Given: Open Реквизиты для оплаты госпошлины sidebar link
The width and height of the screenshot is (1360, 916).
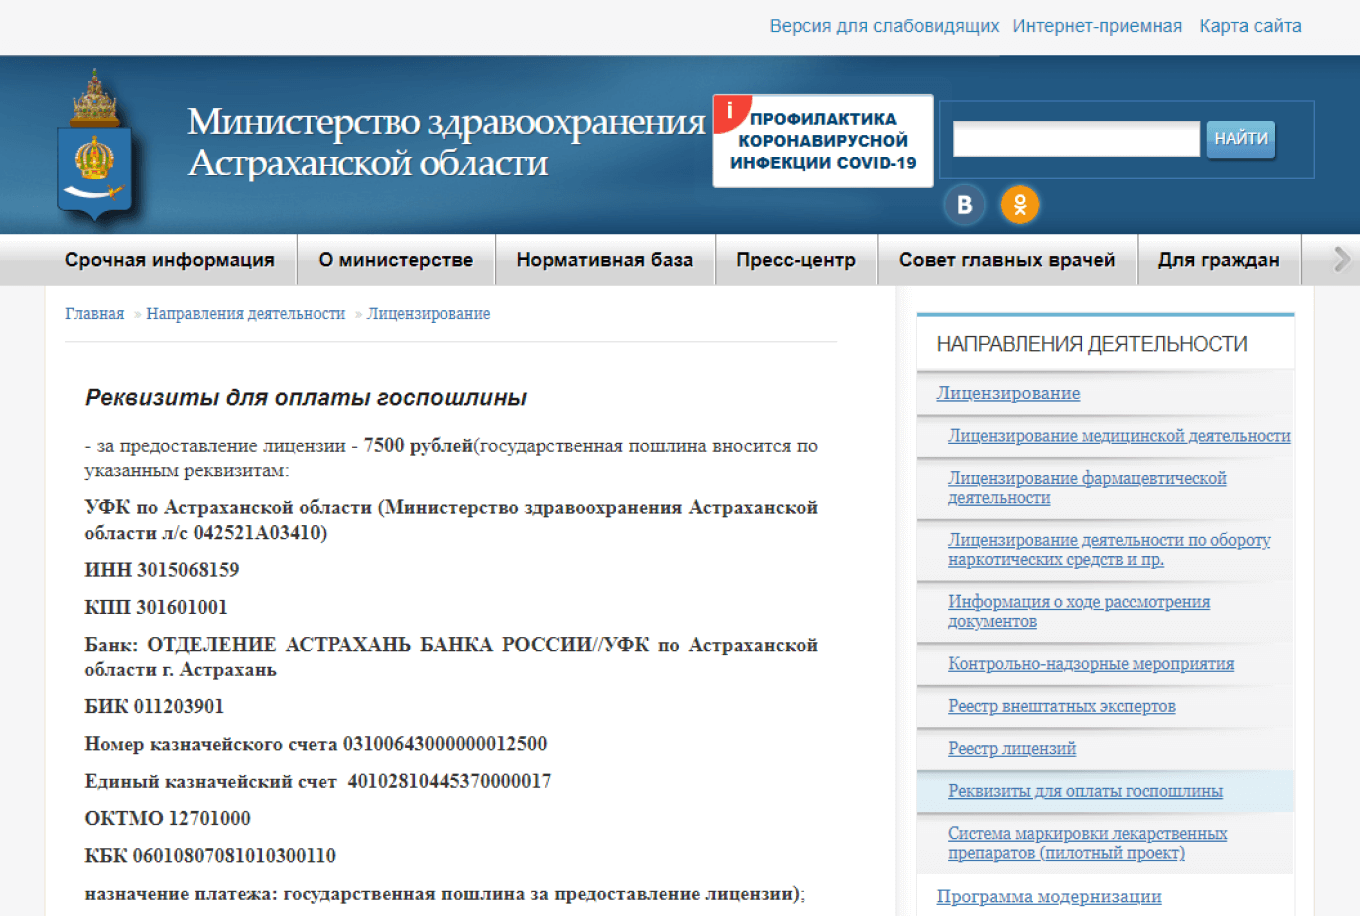Looking at the screenshot, I should pyautogui.click(x=1085, y=791).
